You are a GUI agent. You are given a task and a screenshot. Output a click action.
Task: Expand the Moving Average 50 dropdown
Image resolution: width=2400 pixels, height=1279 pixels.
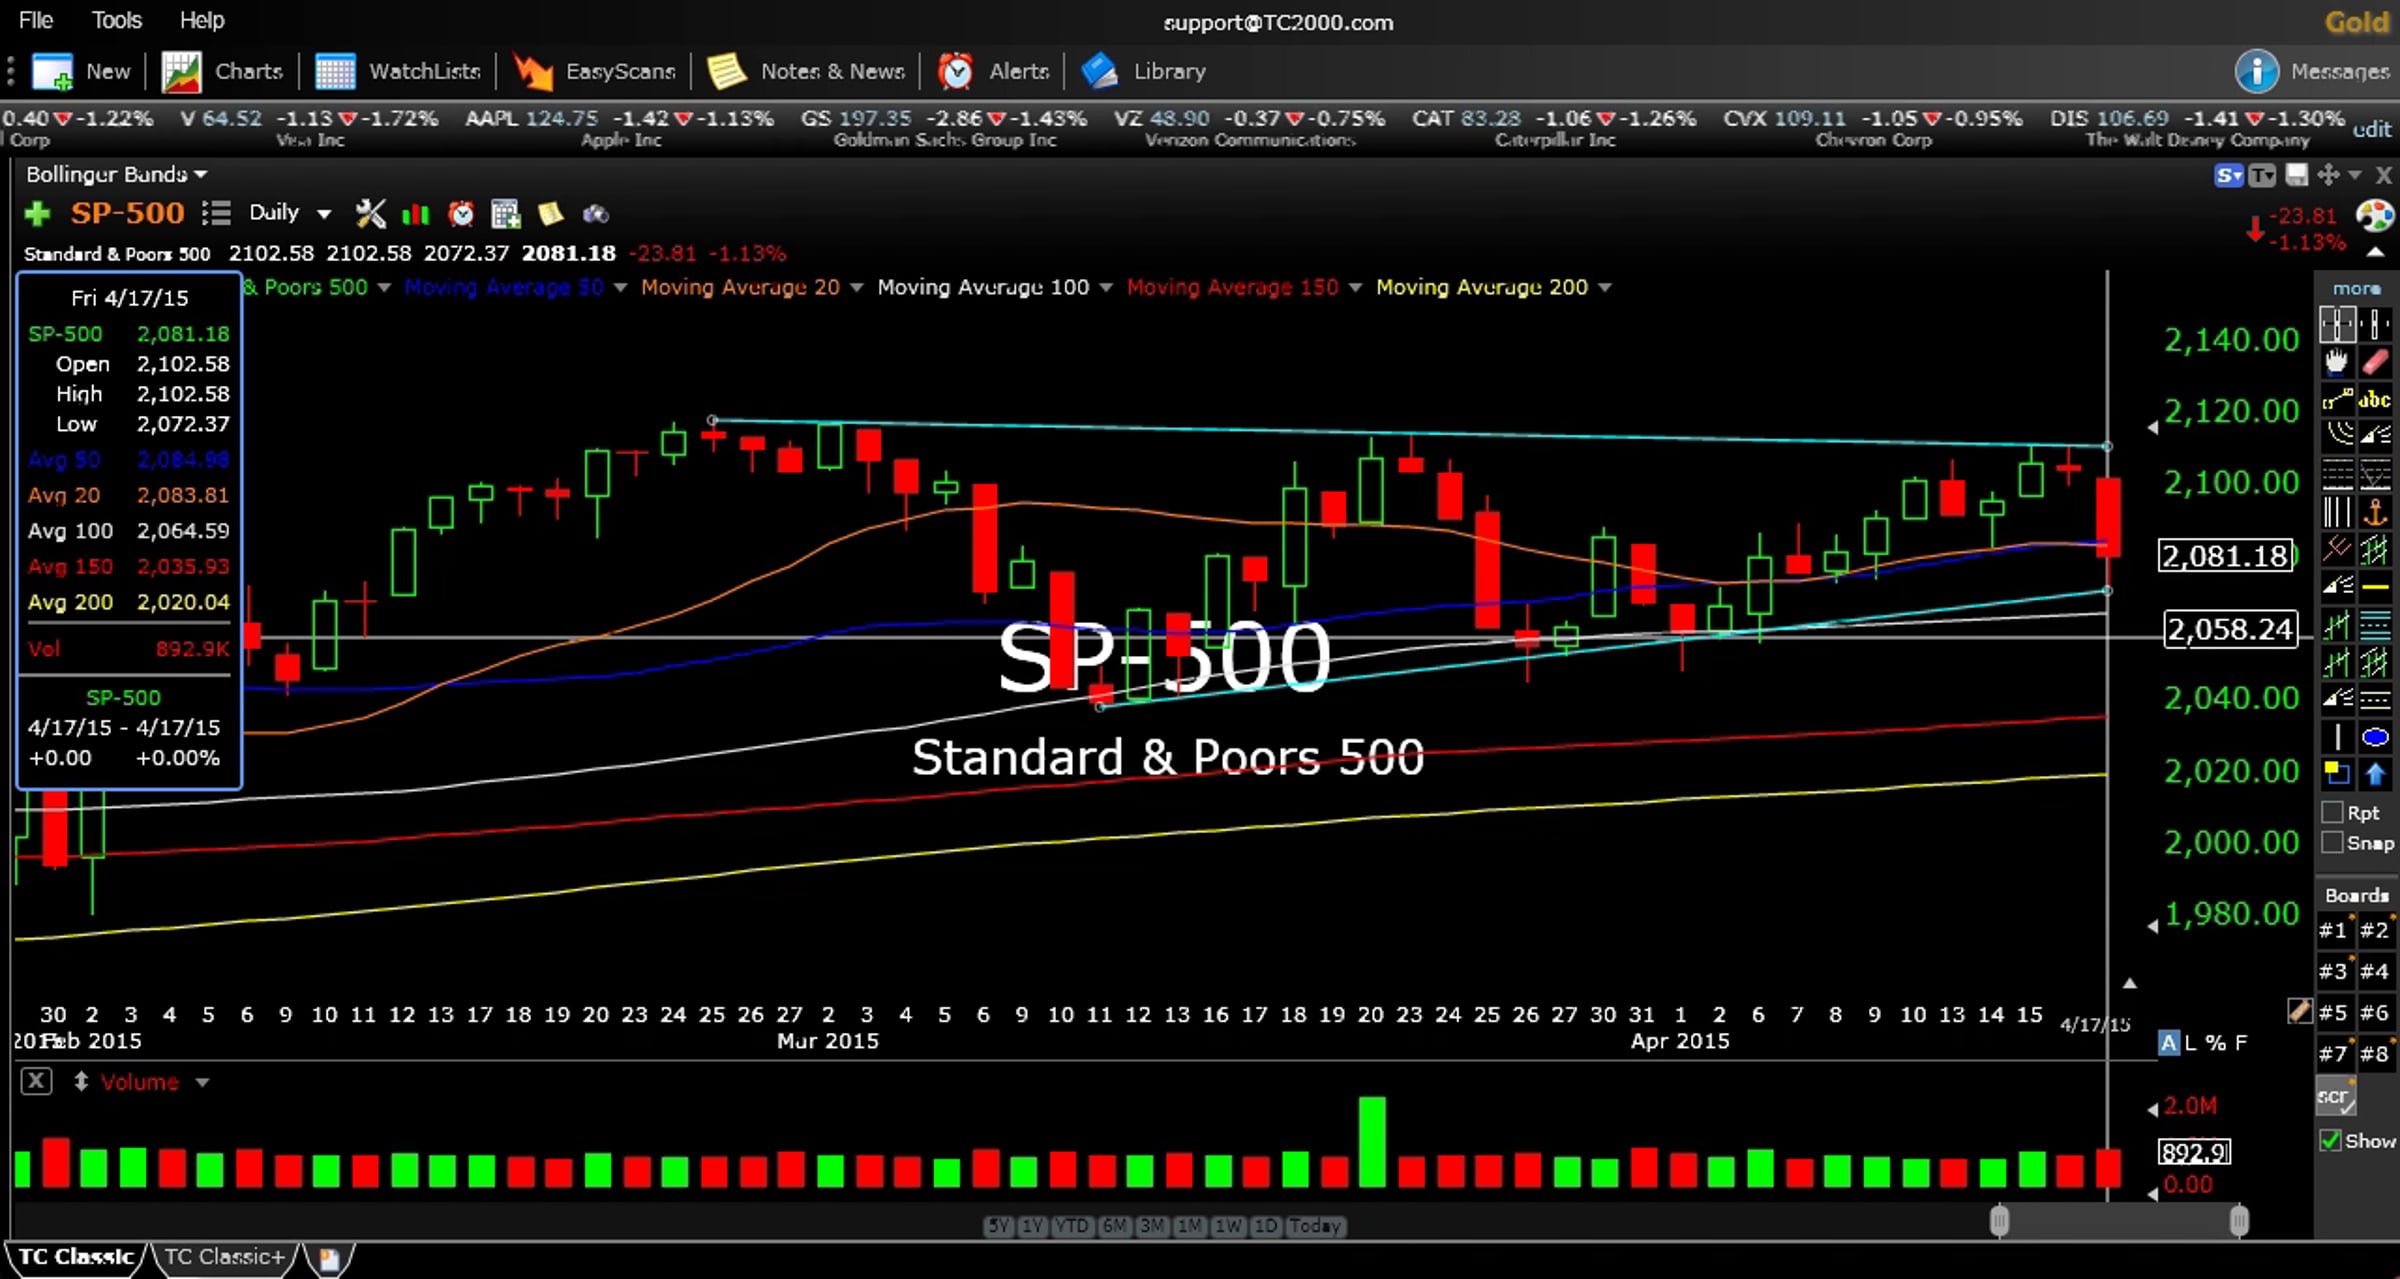620,288
